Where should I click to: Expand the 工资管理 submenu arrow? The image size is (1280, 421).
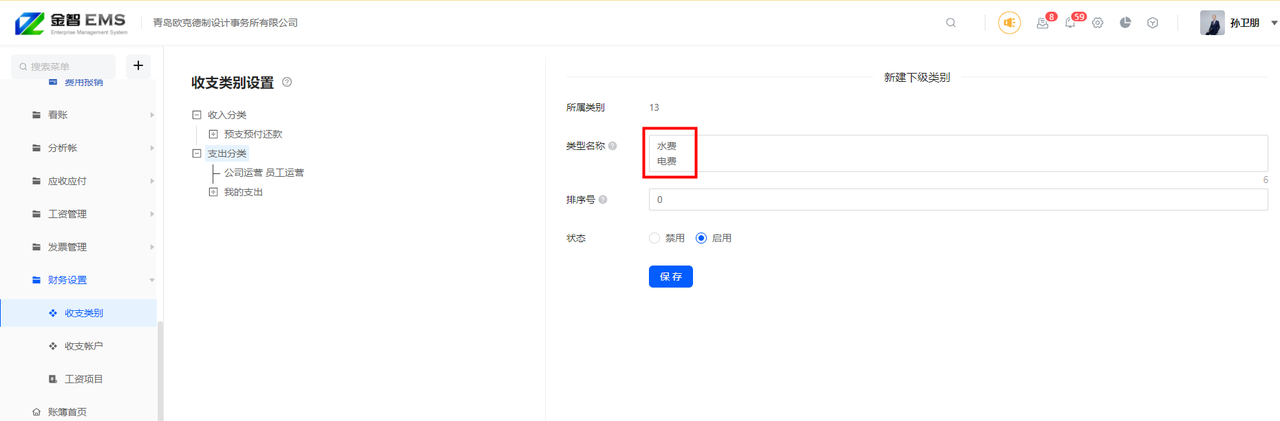(x=152, y=214)
